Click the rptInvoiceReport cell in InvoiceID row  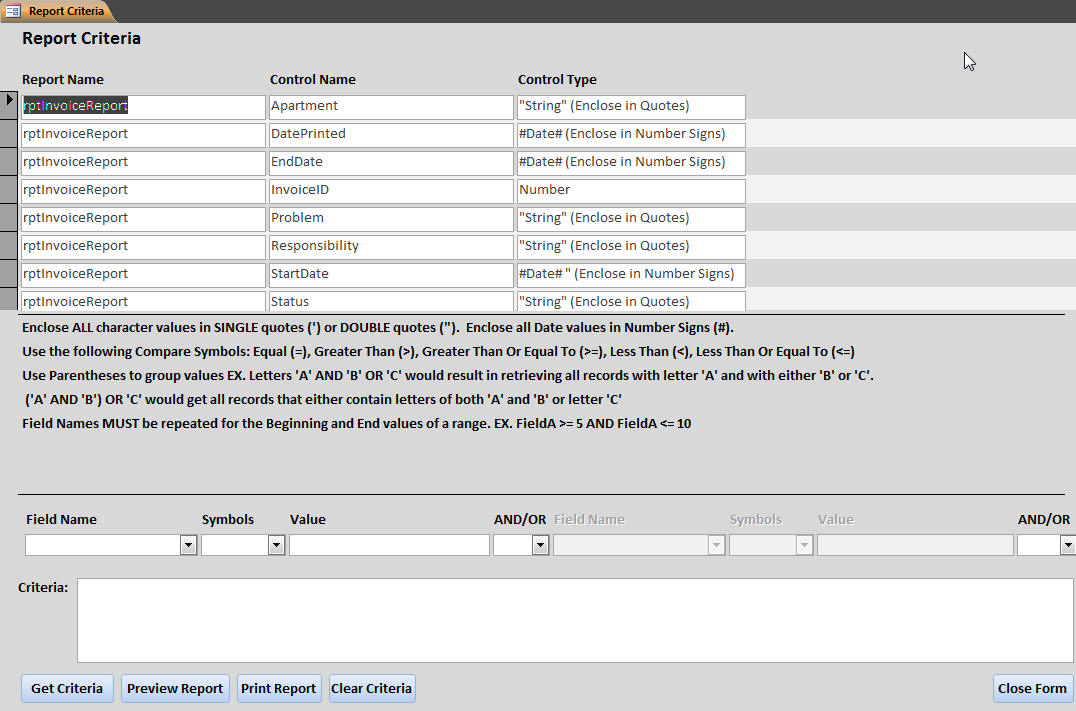[143, 191]
